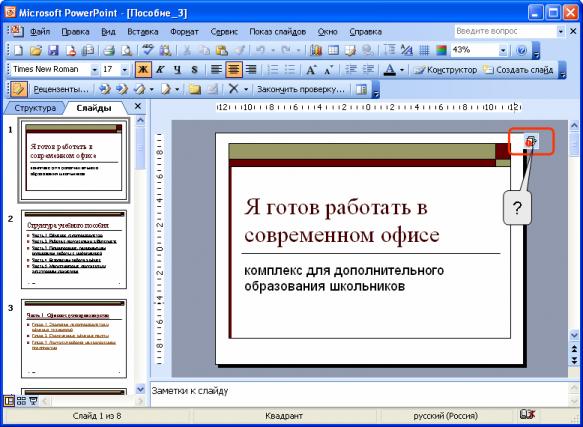The image size is (583, 427).
Task: Expand the Apply changes dropdown arrow
Action: 151,89
